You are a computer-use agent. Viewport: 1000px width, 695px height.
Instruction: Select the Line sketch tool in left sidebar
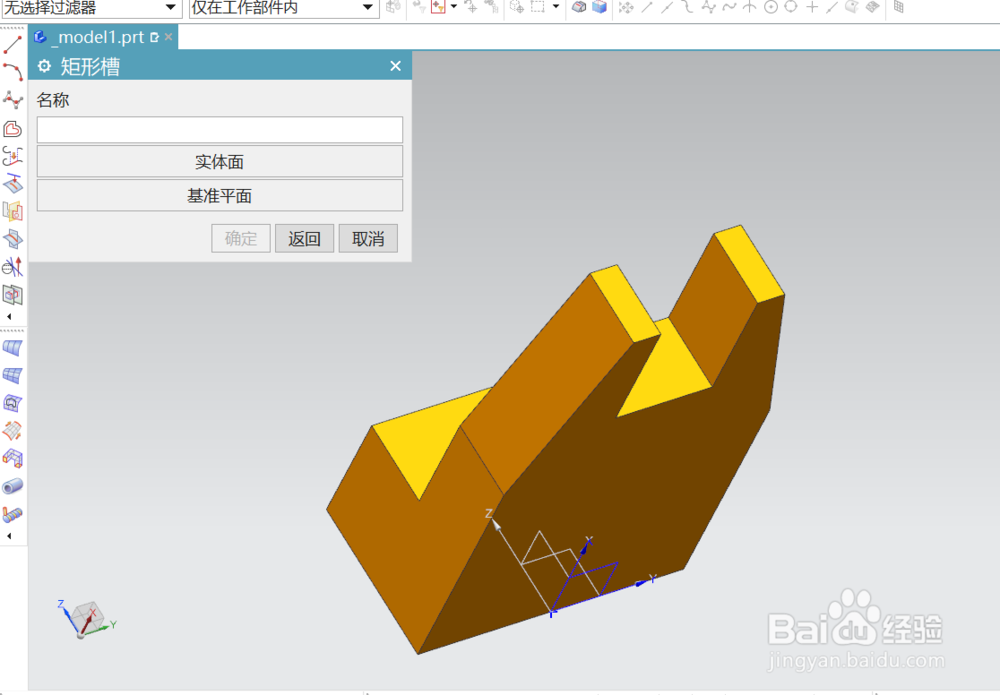click(x=12, y=43)
